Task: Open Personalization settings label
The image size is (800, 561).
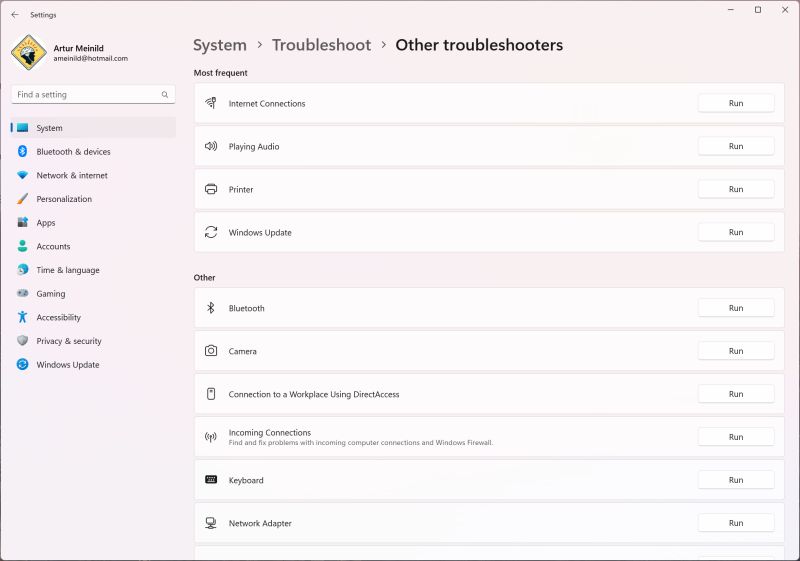Action: [x=64, y=199]
